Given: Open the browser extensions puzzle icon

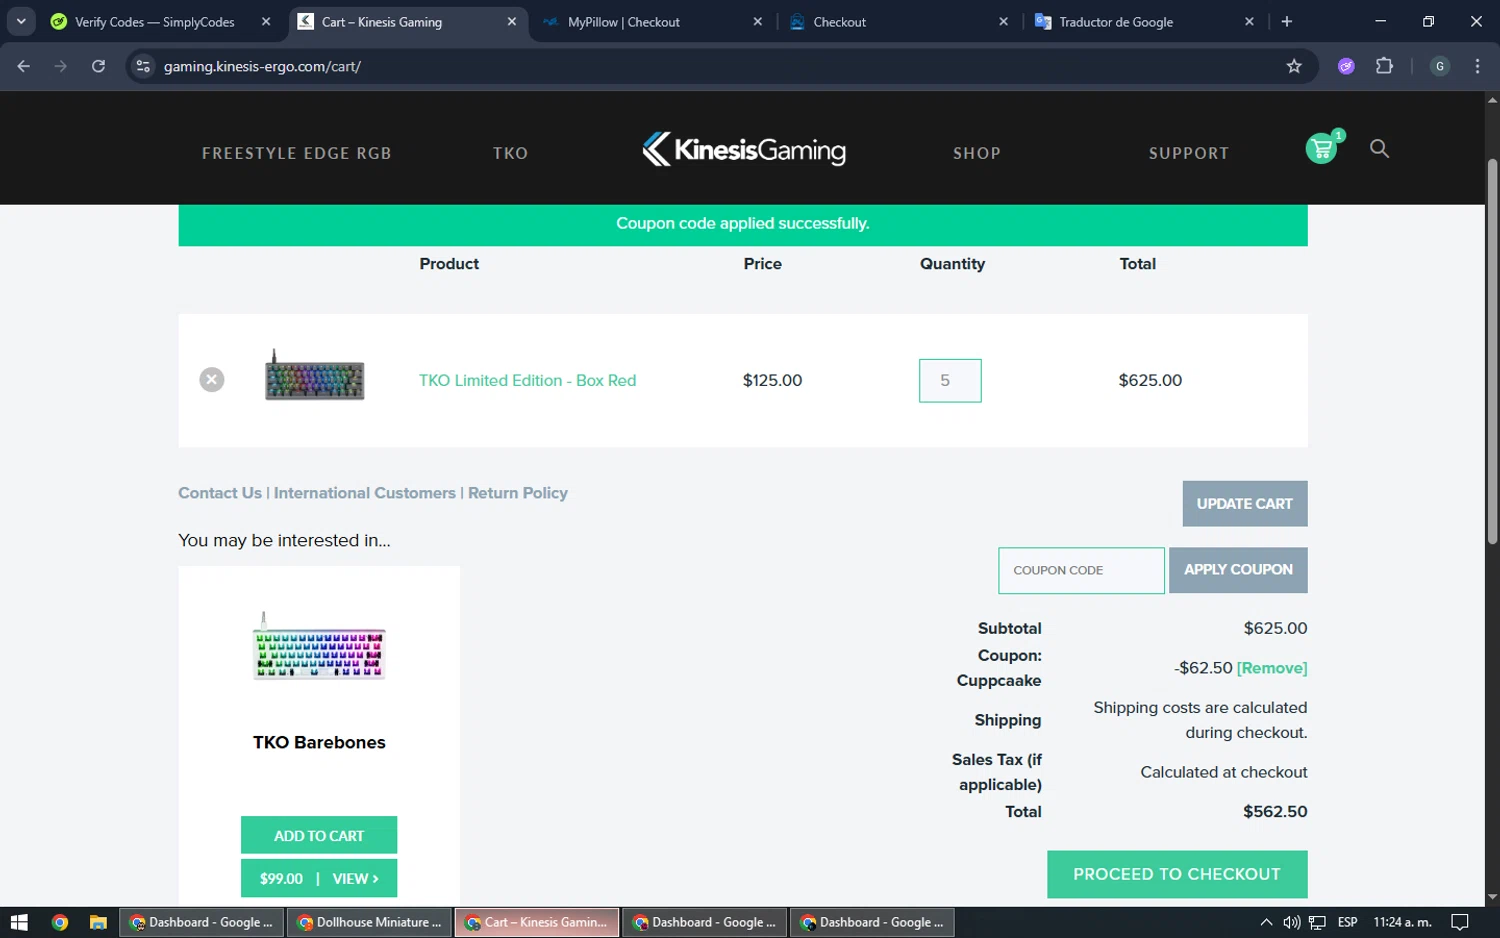Looking at the screenshot, I should (1384, 66).
